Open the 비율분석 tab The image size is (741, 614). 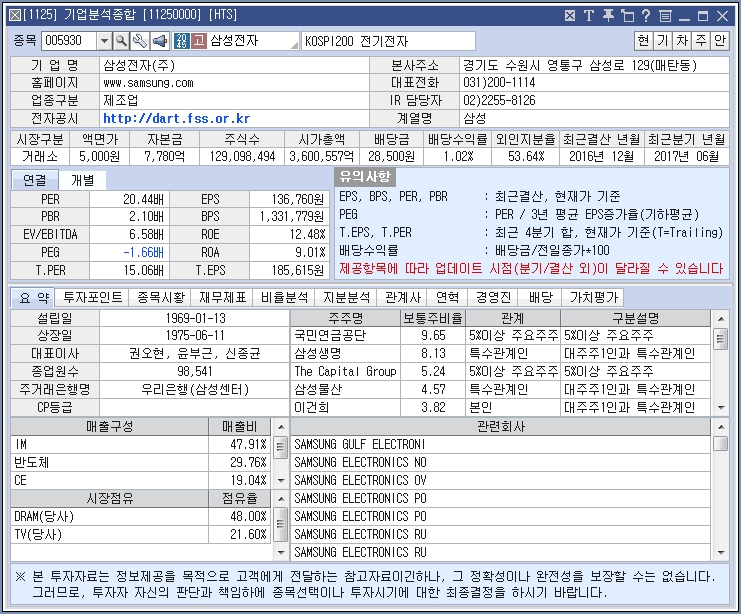pyautogui.click(x=284, y=297)
